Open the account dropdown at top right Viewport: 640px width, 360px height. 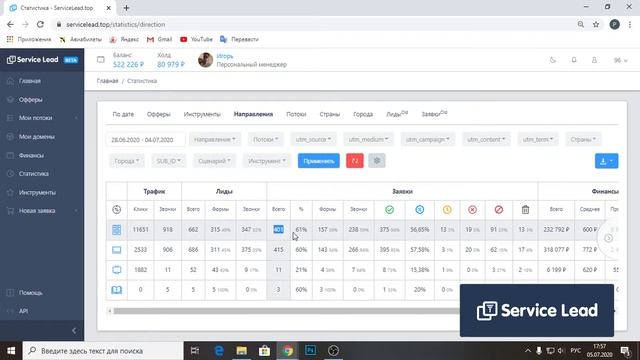(x=620, y=60)
